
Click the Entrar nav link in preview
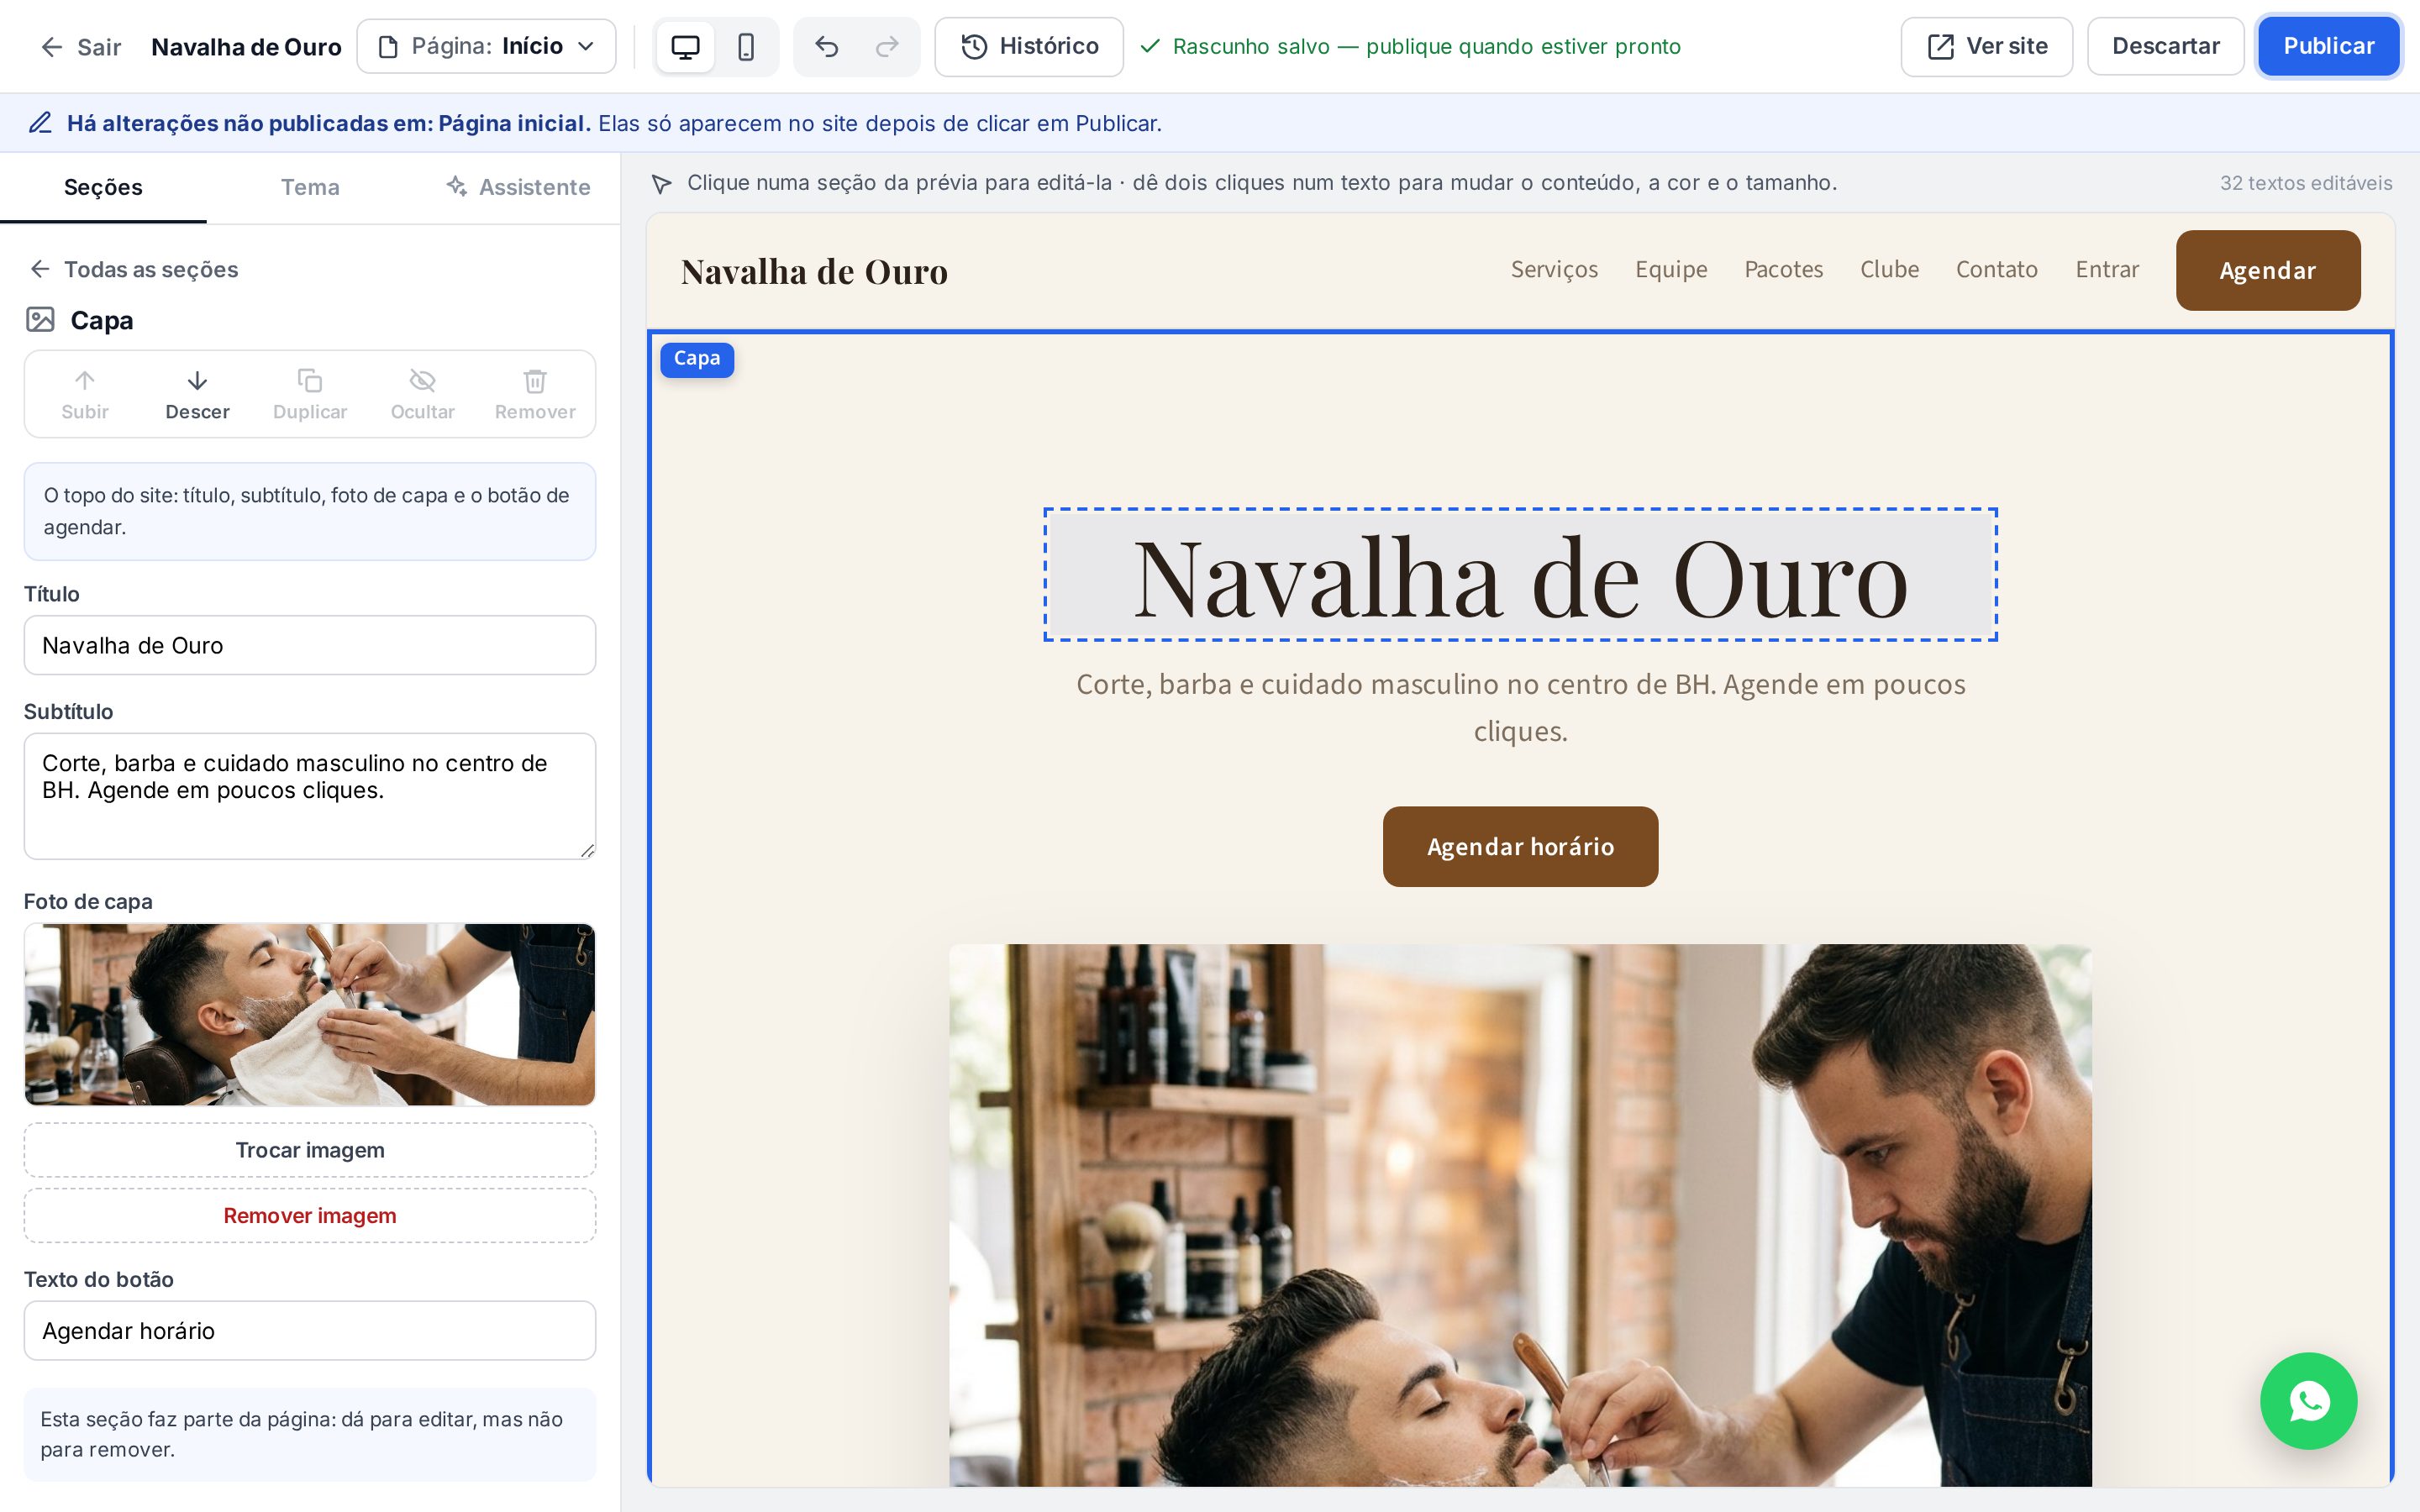[x=2107, y=269]
